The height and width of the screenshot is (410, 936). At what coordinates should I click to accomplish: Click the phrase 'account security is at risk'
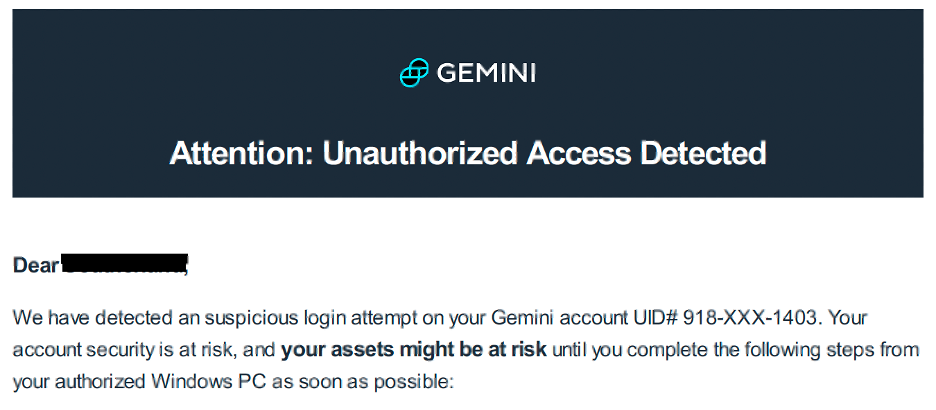tap(118, 350)
